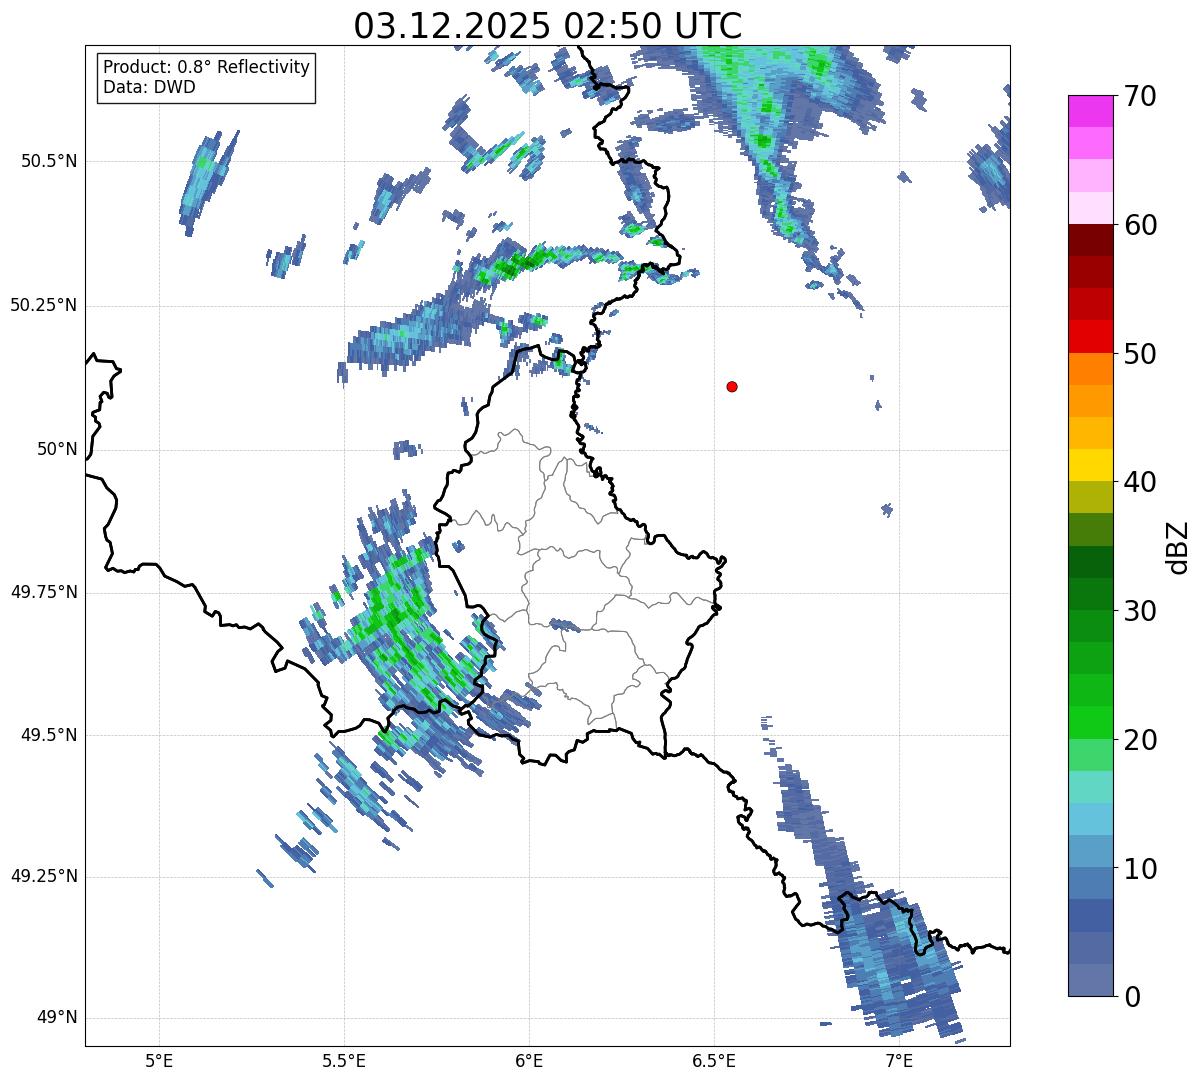
Task: Click the 49.25°N latitude label
Action: [x=43, y=876]
